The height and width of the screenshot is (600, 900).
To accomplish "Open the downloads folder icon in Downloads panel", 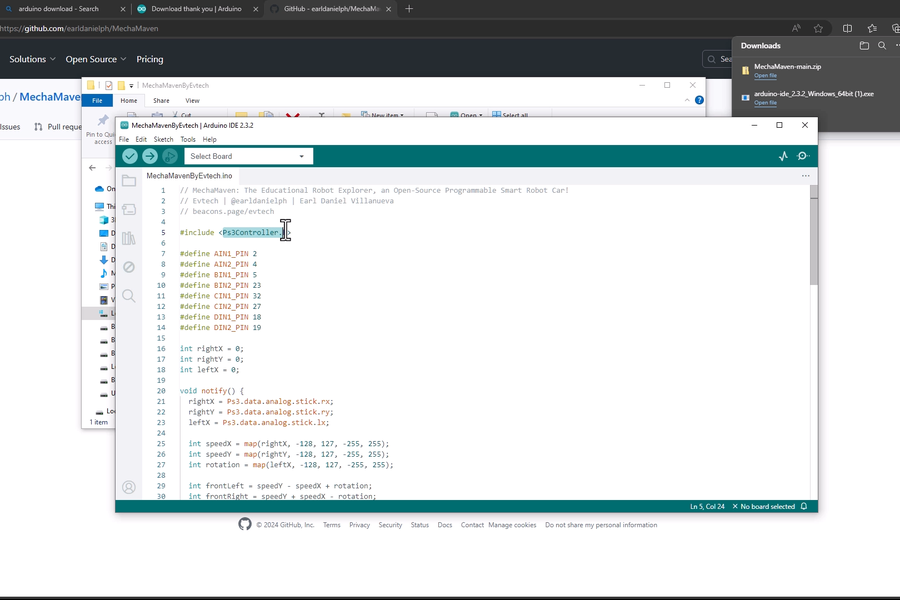I will (864, 45).
